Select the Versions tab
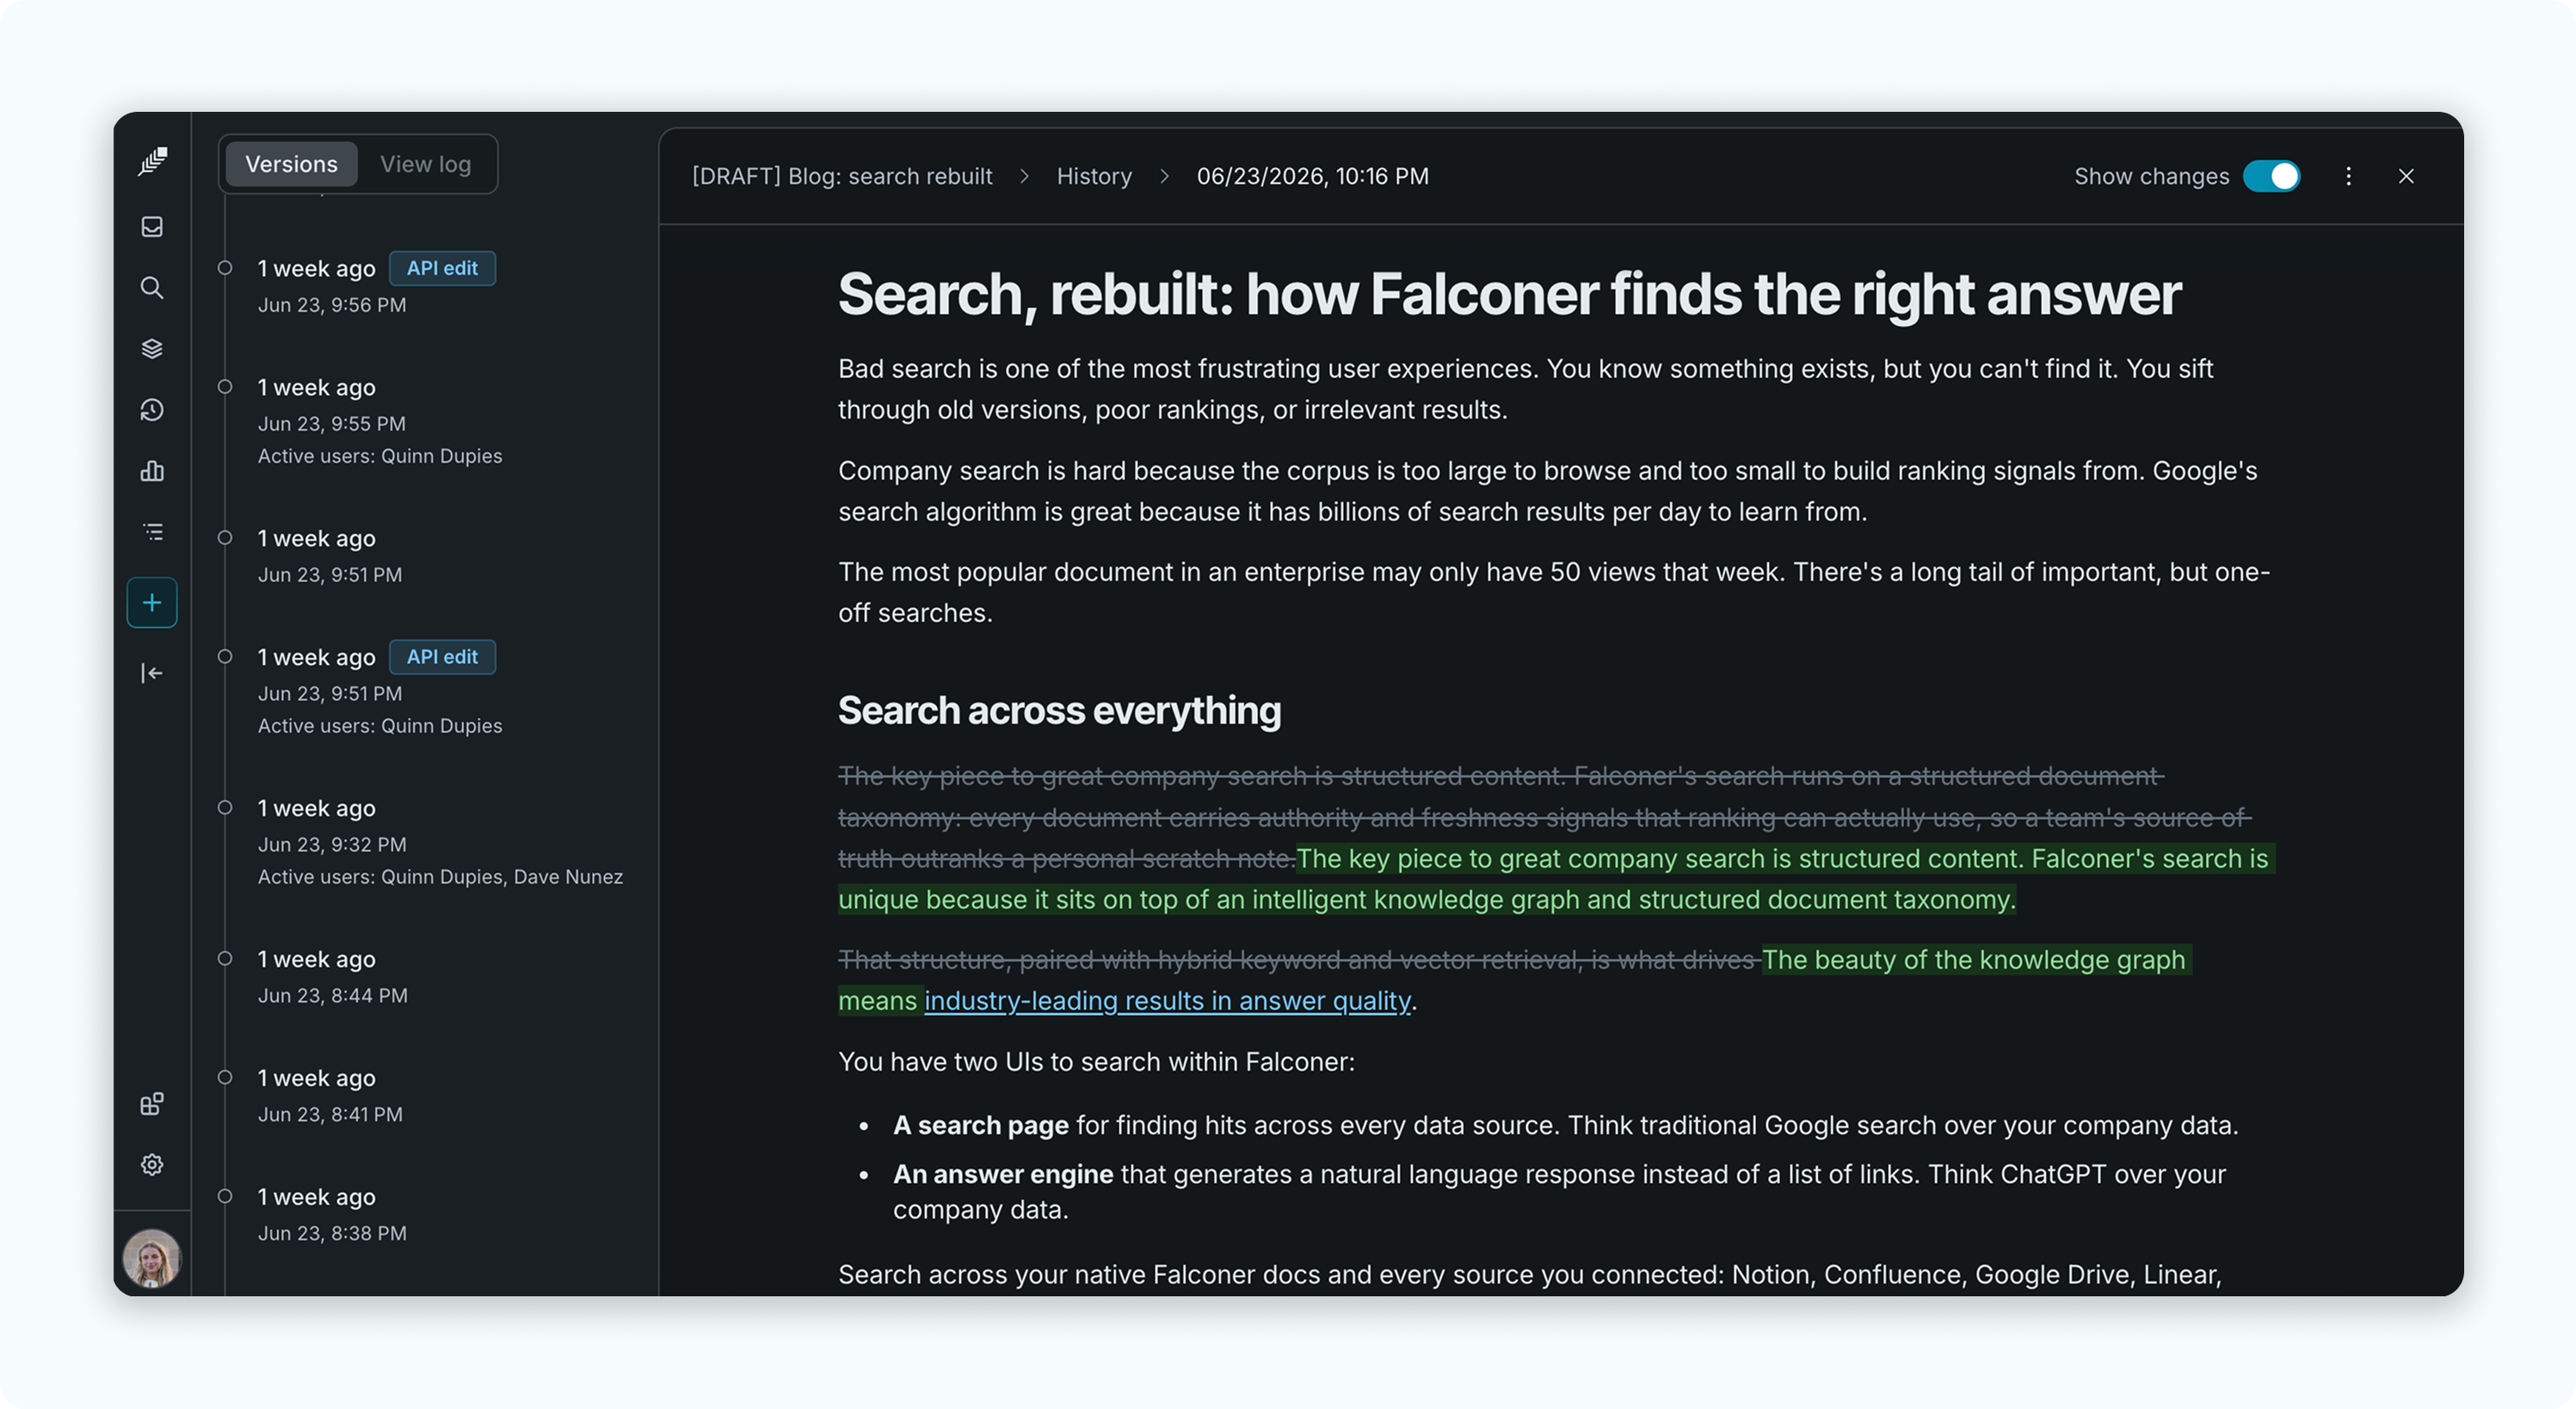Image resolution: width=2576 pixels, height=1409 pixels. [291, 164]
